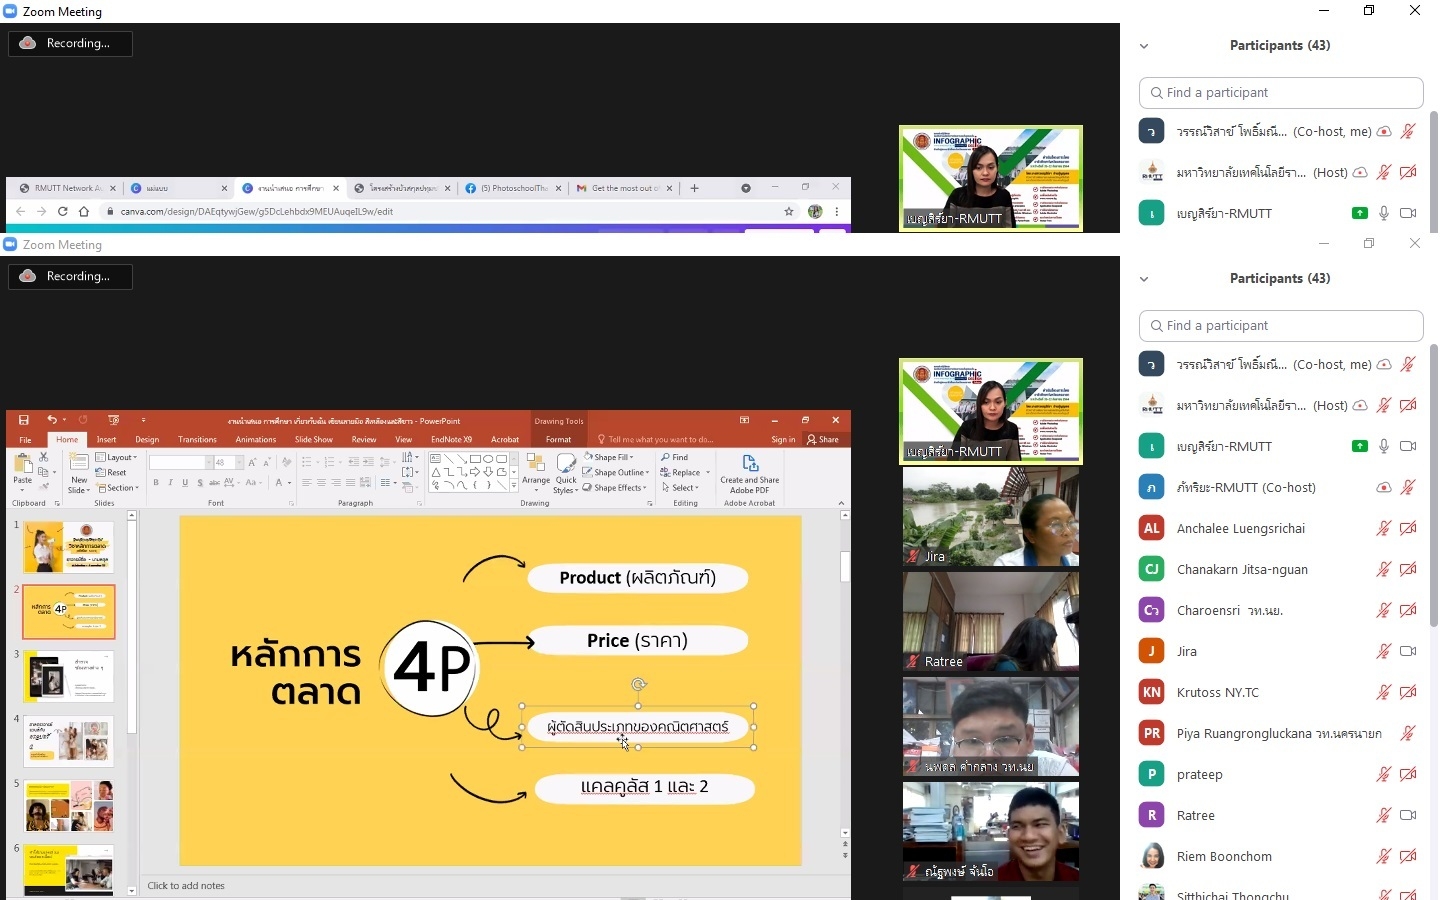
Task: Bookmark the Canva page with the star icon
Action: click(789, 211)
